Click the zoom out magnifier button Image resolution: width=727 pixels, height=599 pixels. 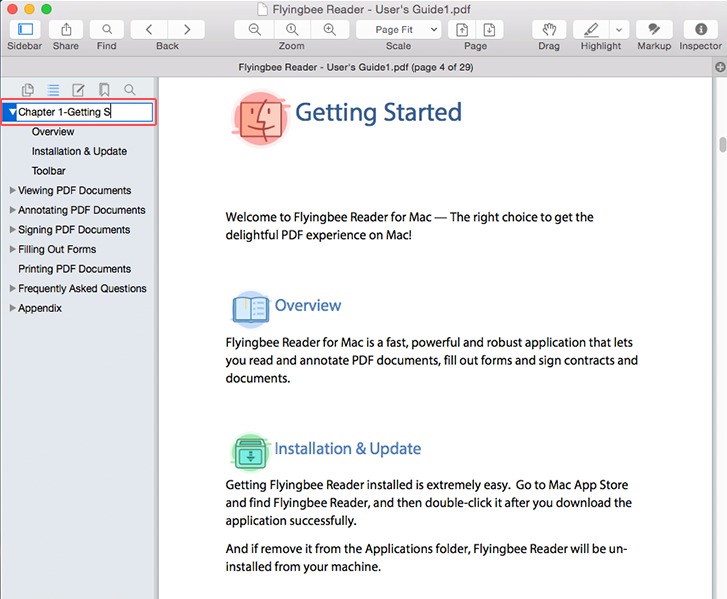(x=254, y=30)
